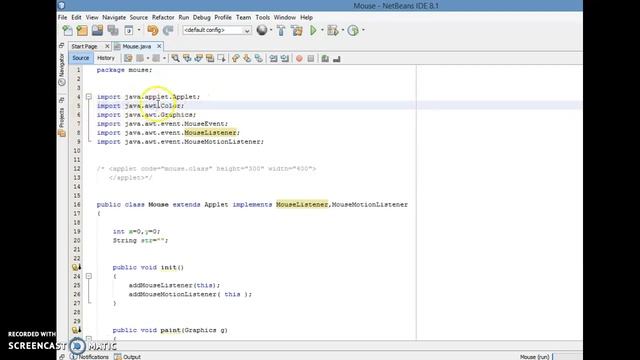
Task: Open the Team menu
Action: tap(243, 18)
